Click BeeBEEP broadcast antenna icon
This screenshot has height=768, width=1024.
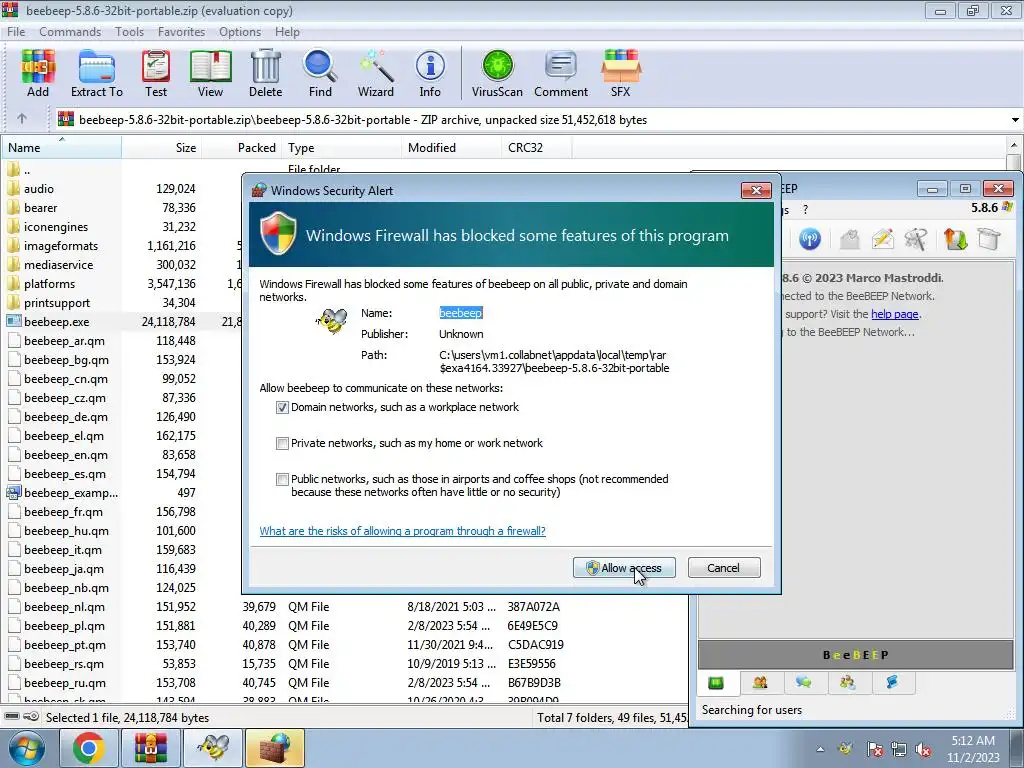point(810,239)
